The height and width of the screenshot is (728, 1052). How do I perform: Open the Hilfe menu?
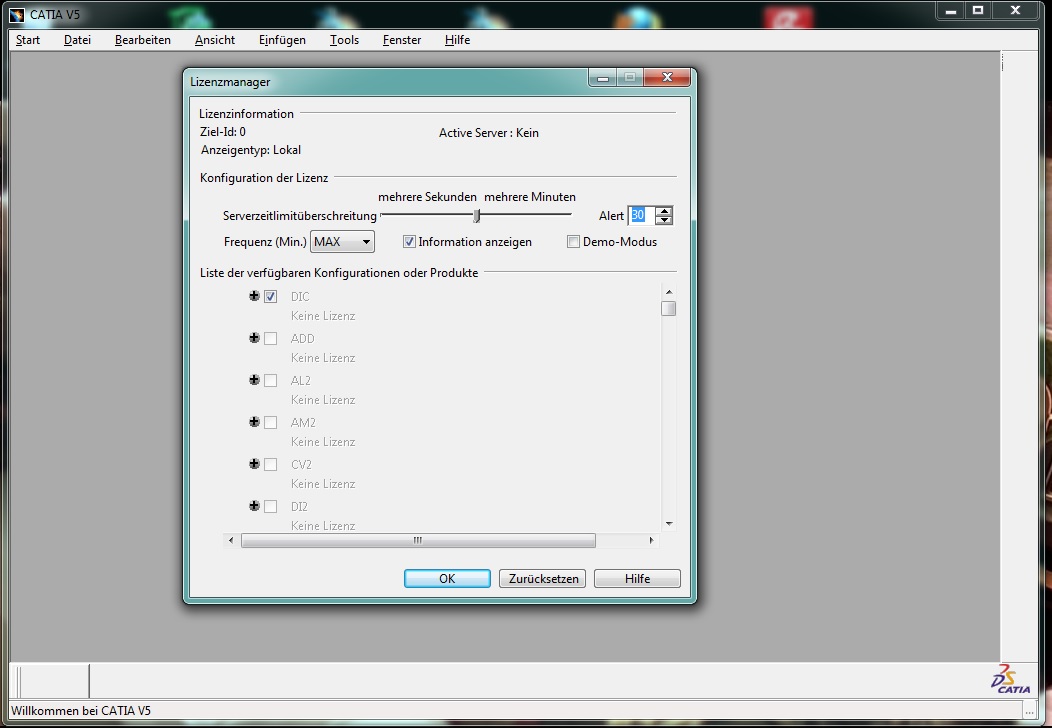click(x=458, y=40)
